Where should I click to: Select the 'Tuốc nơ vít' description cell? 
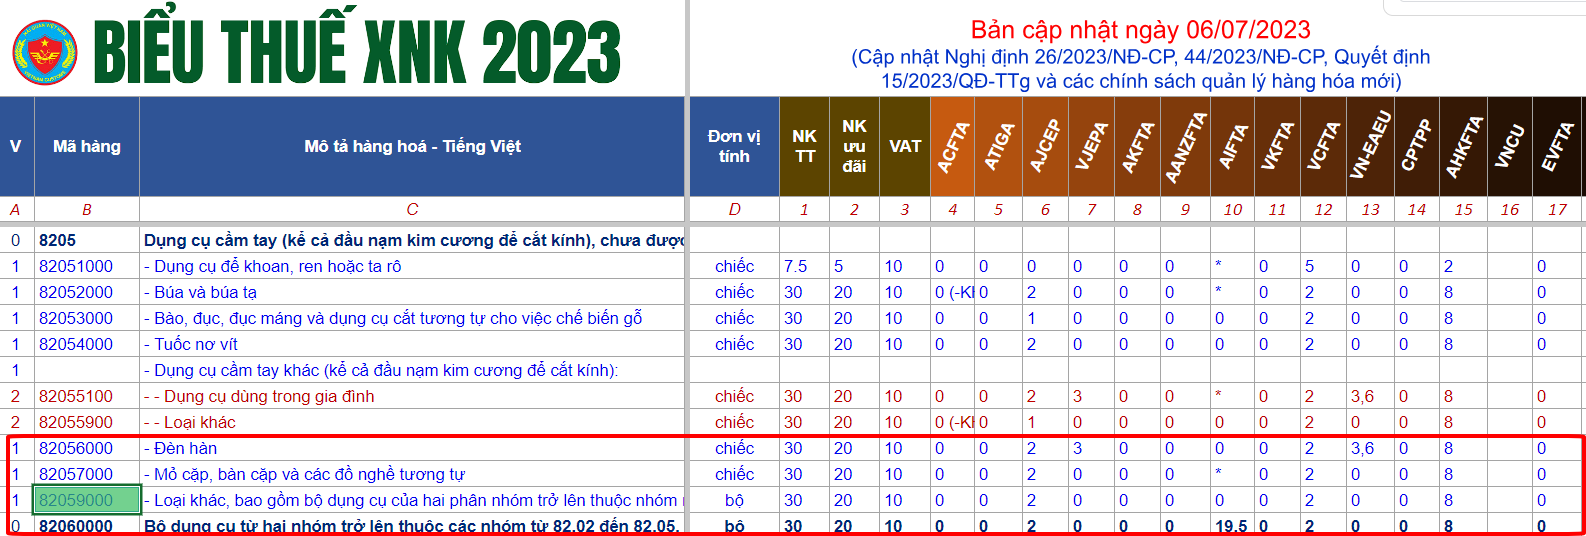pos(196,344)
